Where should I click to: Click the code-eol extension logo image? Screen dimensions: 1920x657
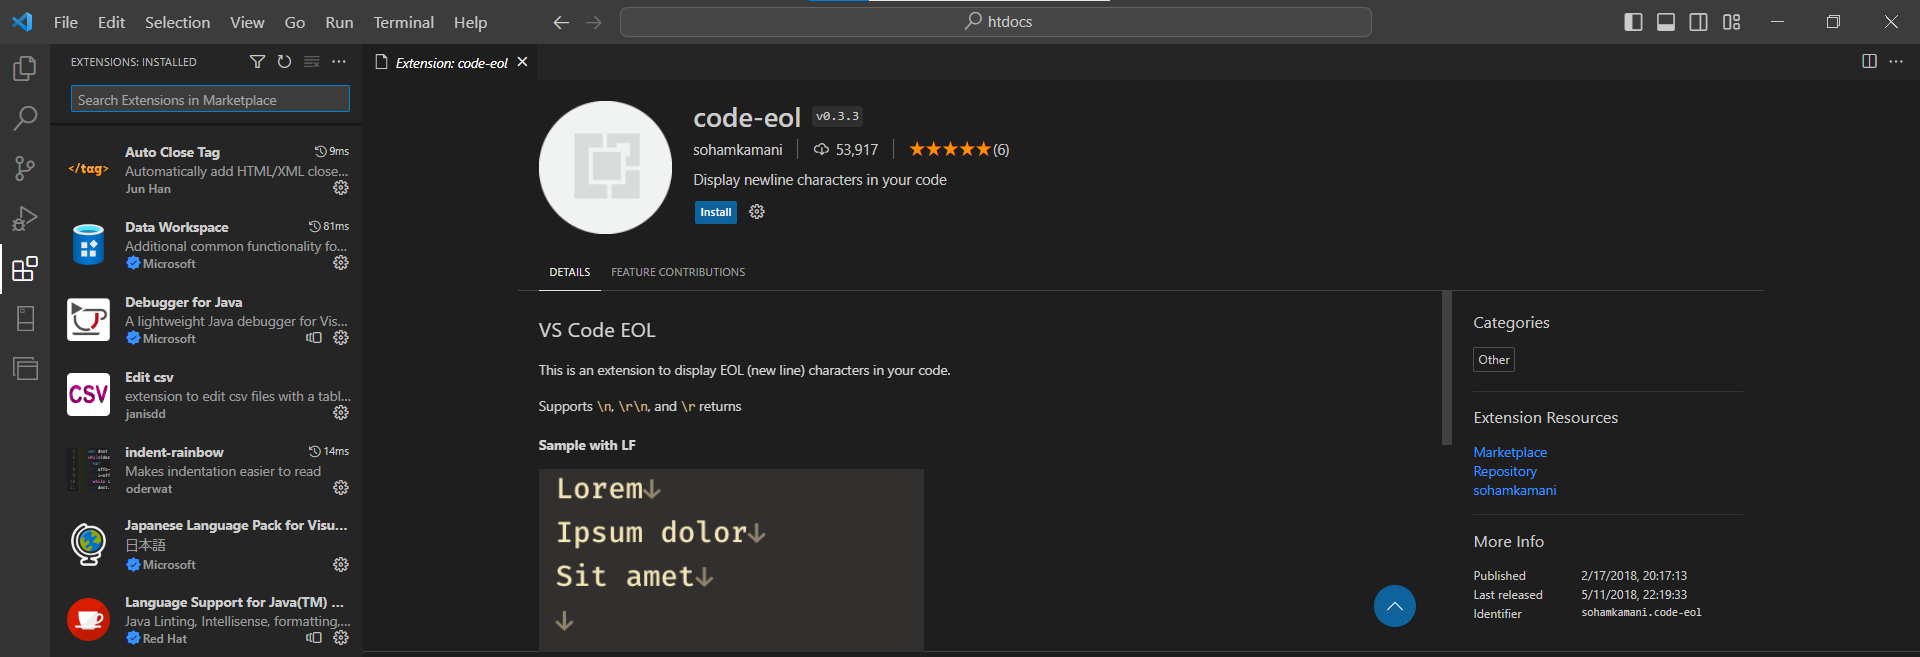[x=605, y=167]
